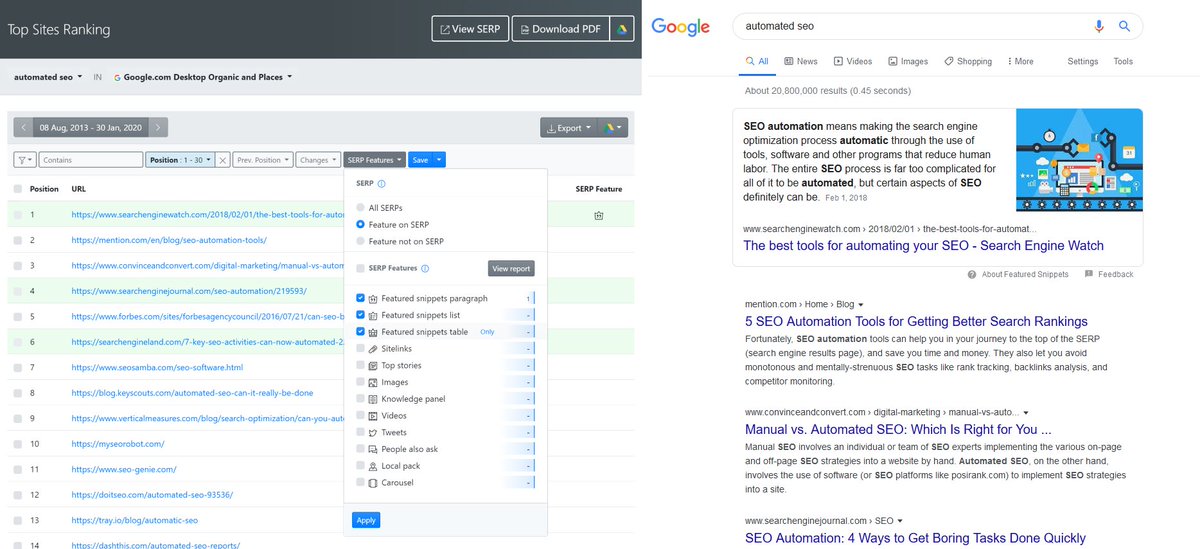Image resolution: width=1200 pixels, height=549 pixels.
Task: Click the Contains filter text field
Action: click(x=91, y=160)
